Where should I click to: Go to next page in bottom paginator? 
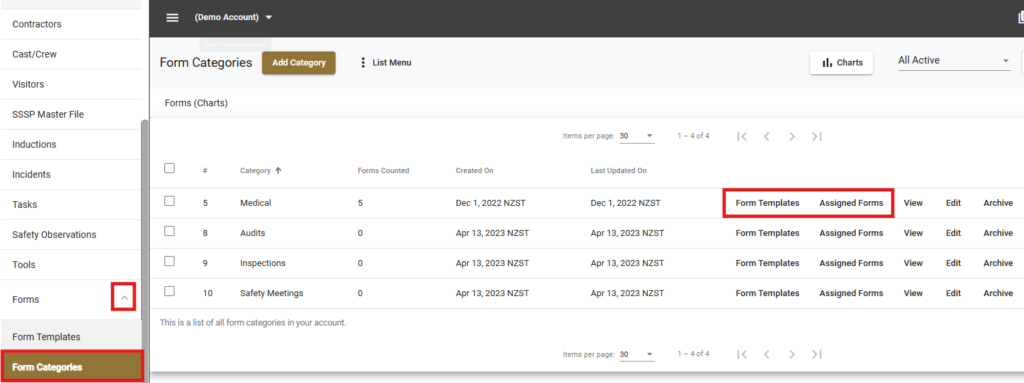tap(792, 354)
